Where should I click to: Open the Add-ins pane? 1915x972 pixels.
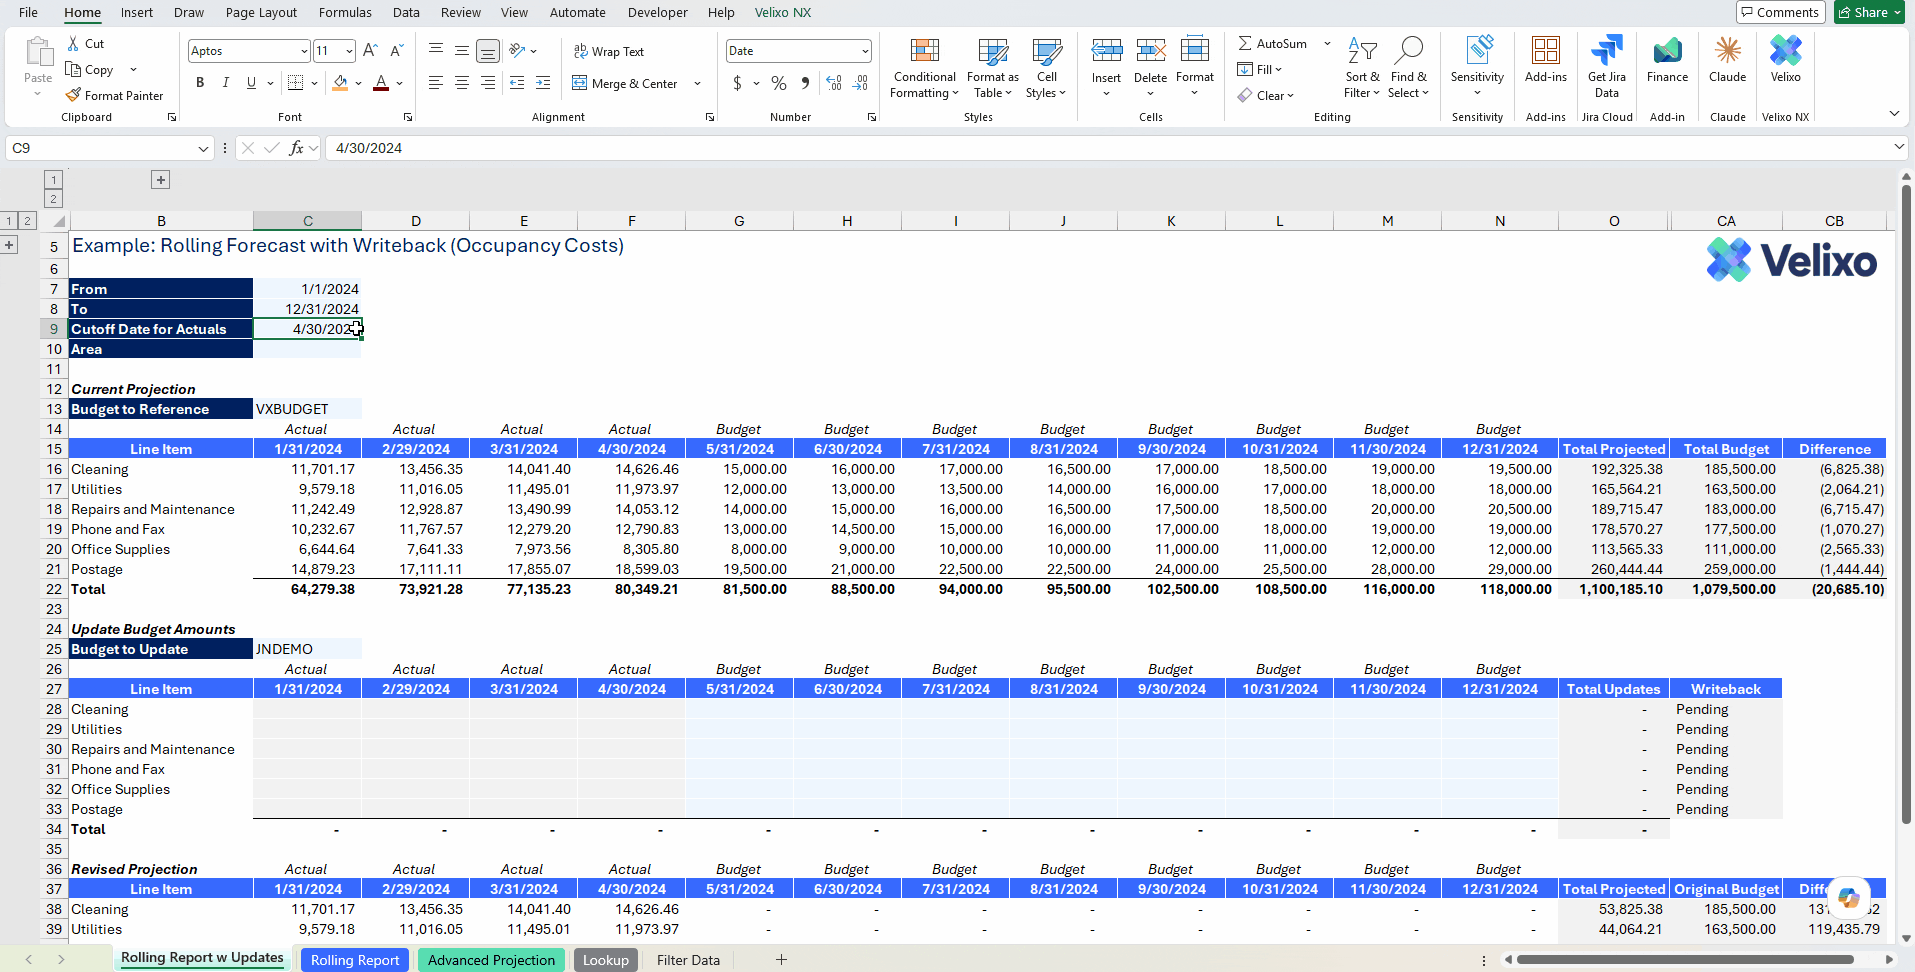click(1545, 60)
